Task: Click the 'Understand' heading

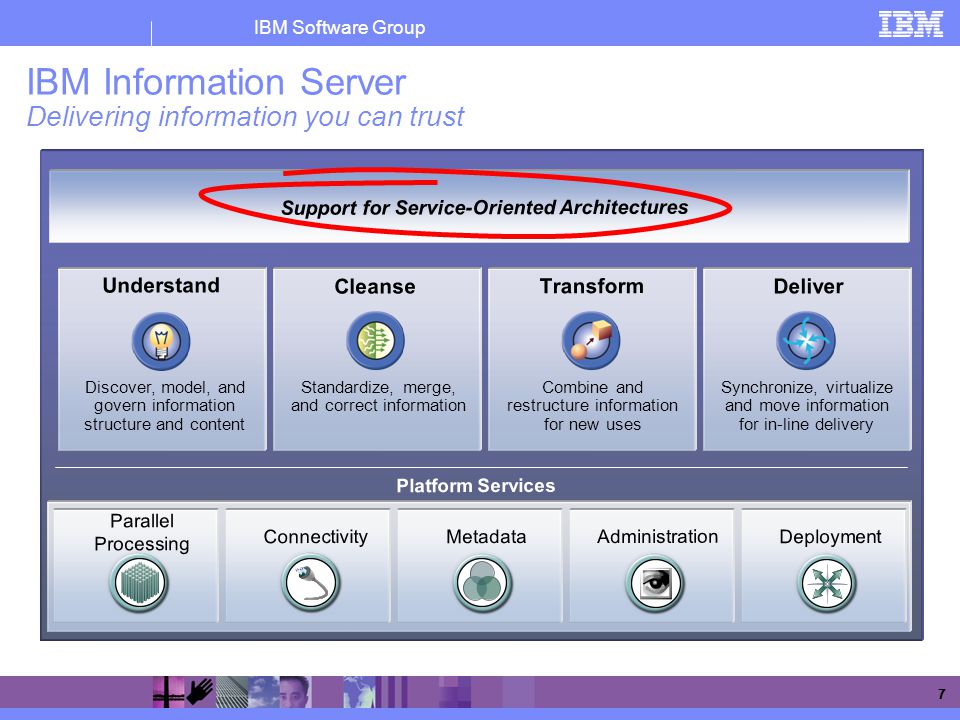Action: pos(161,285)
